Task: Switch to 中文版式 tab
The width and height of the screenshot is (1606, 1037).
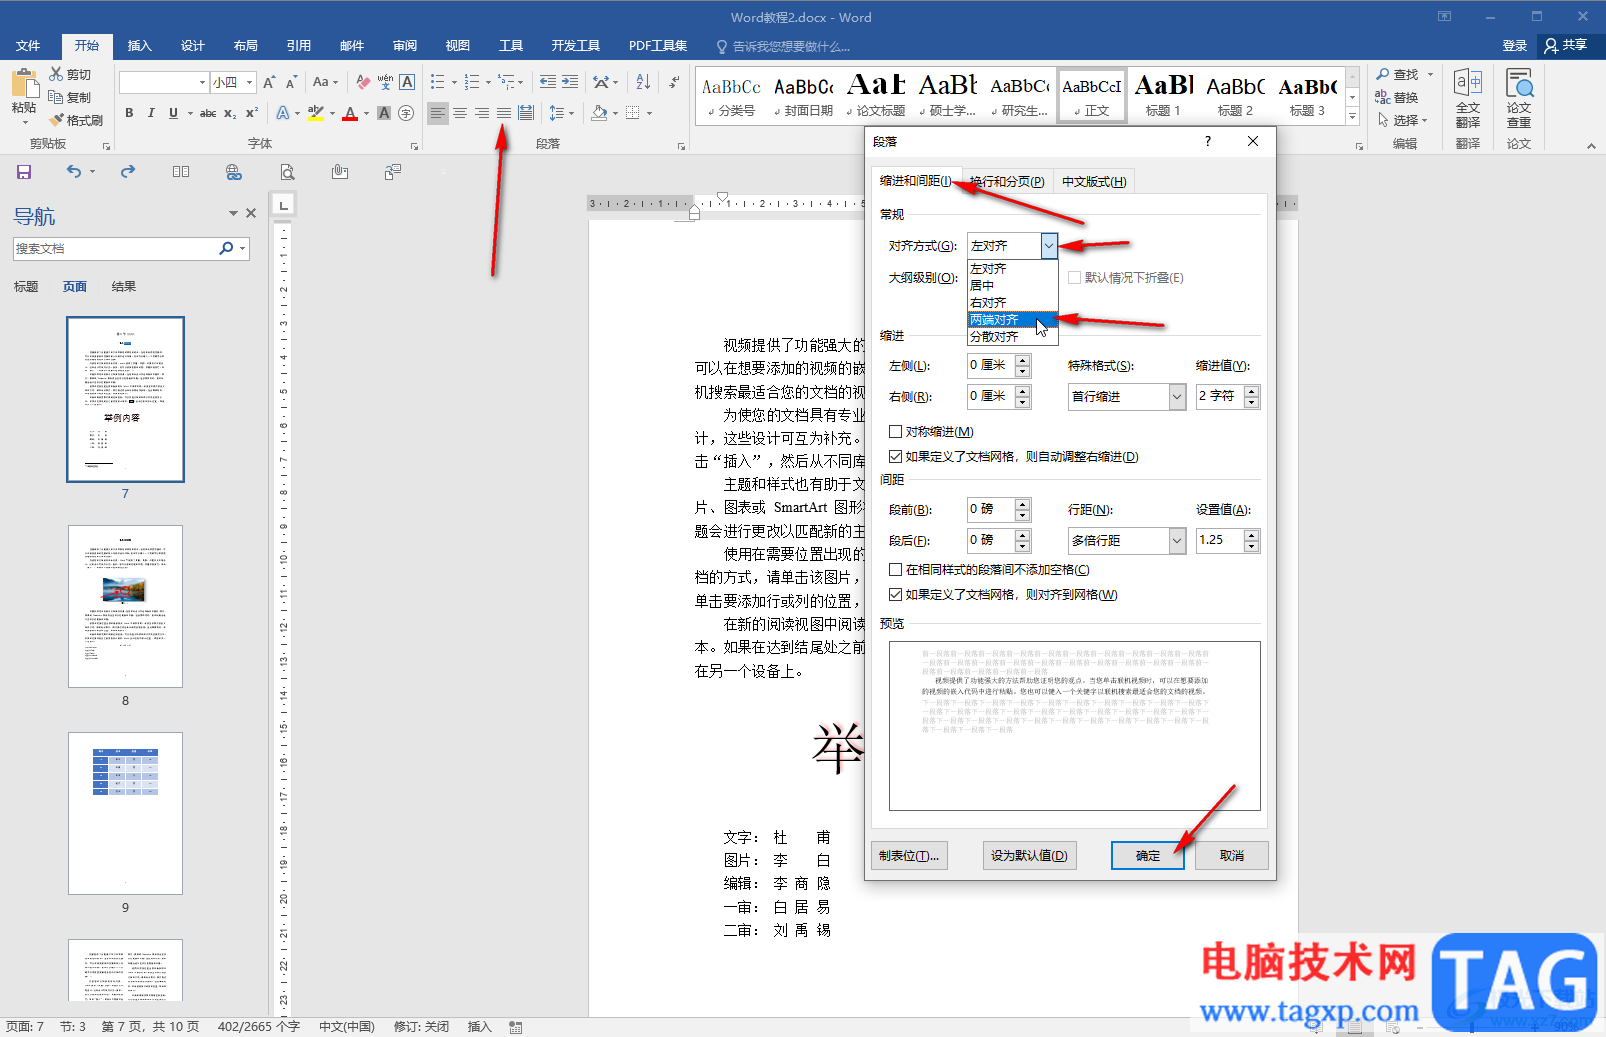Action: [x=1094, y=181]
